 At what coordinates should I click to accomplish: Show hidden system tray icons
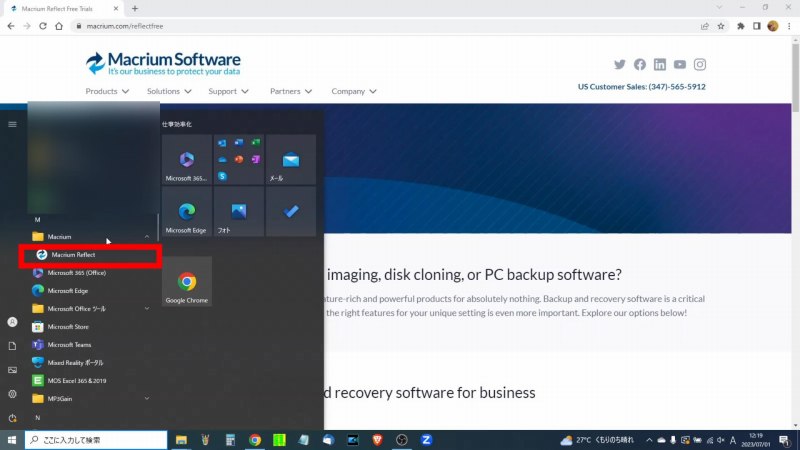(x=649, y=440)
